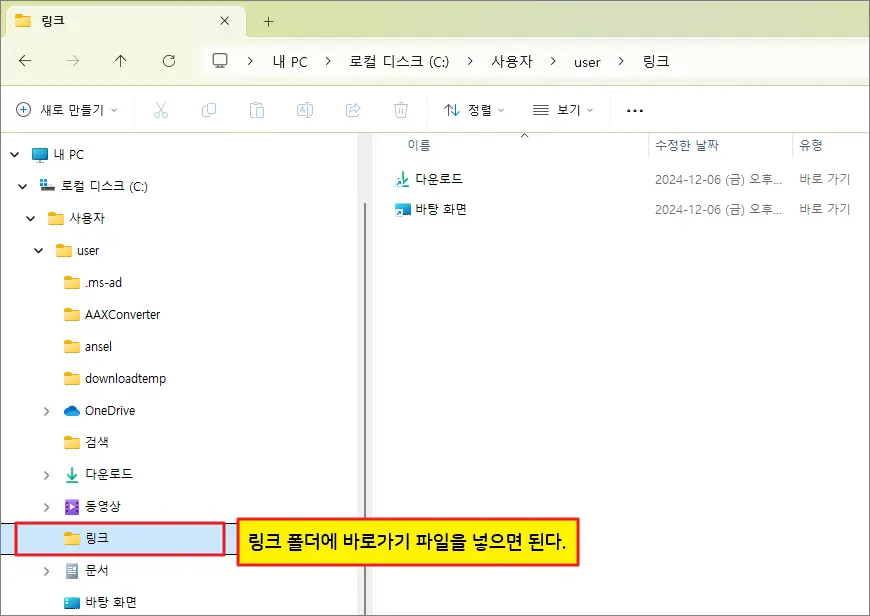The height and width of the screenshot is (616, 870).
Task: Select the 사용자 folder in tree
Action: (x=76, y=219)
